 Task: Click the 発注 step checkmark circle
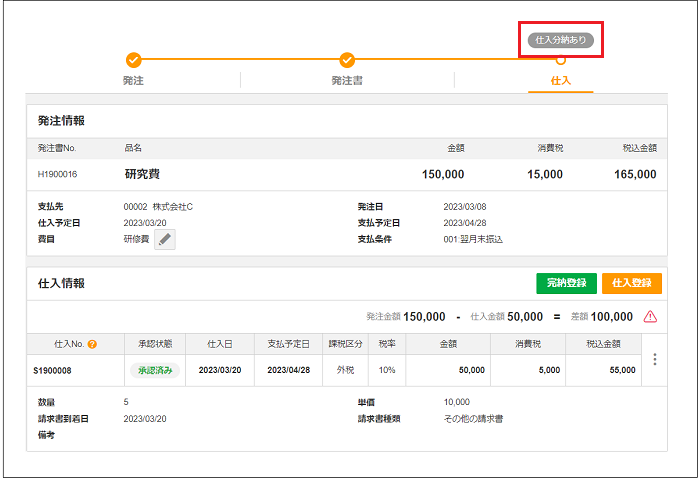(x=134, y=60)
